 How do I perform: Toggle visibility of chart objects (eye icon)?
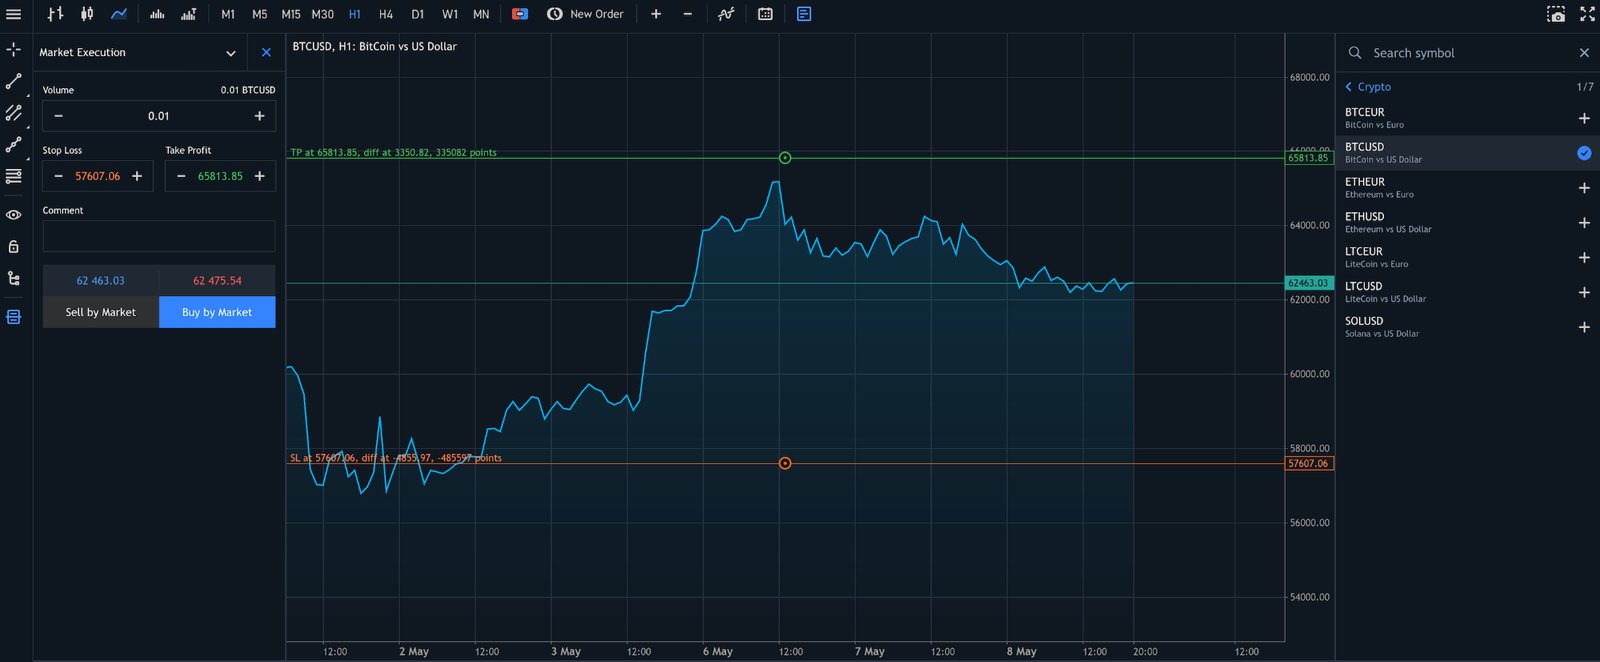tap(14, 215)
